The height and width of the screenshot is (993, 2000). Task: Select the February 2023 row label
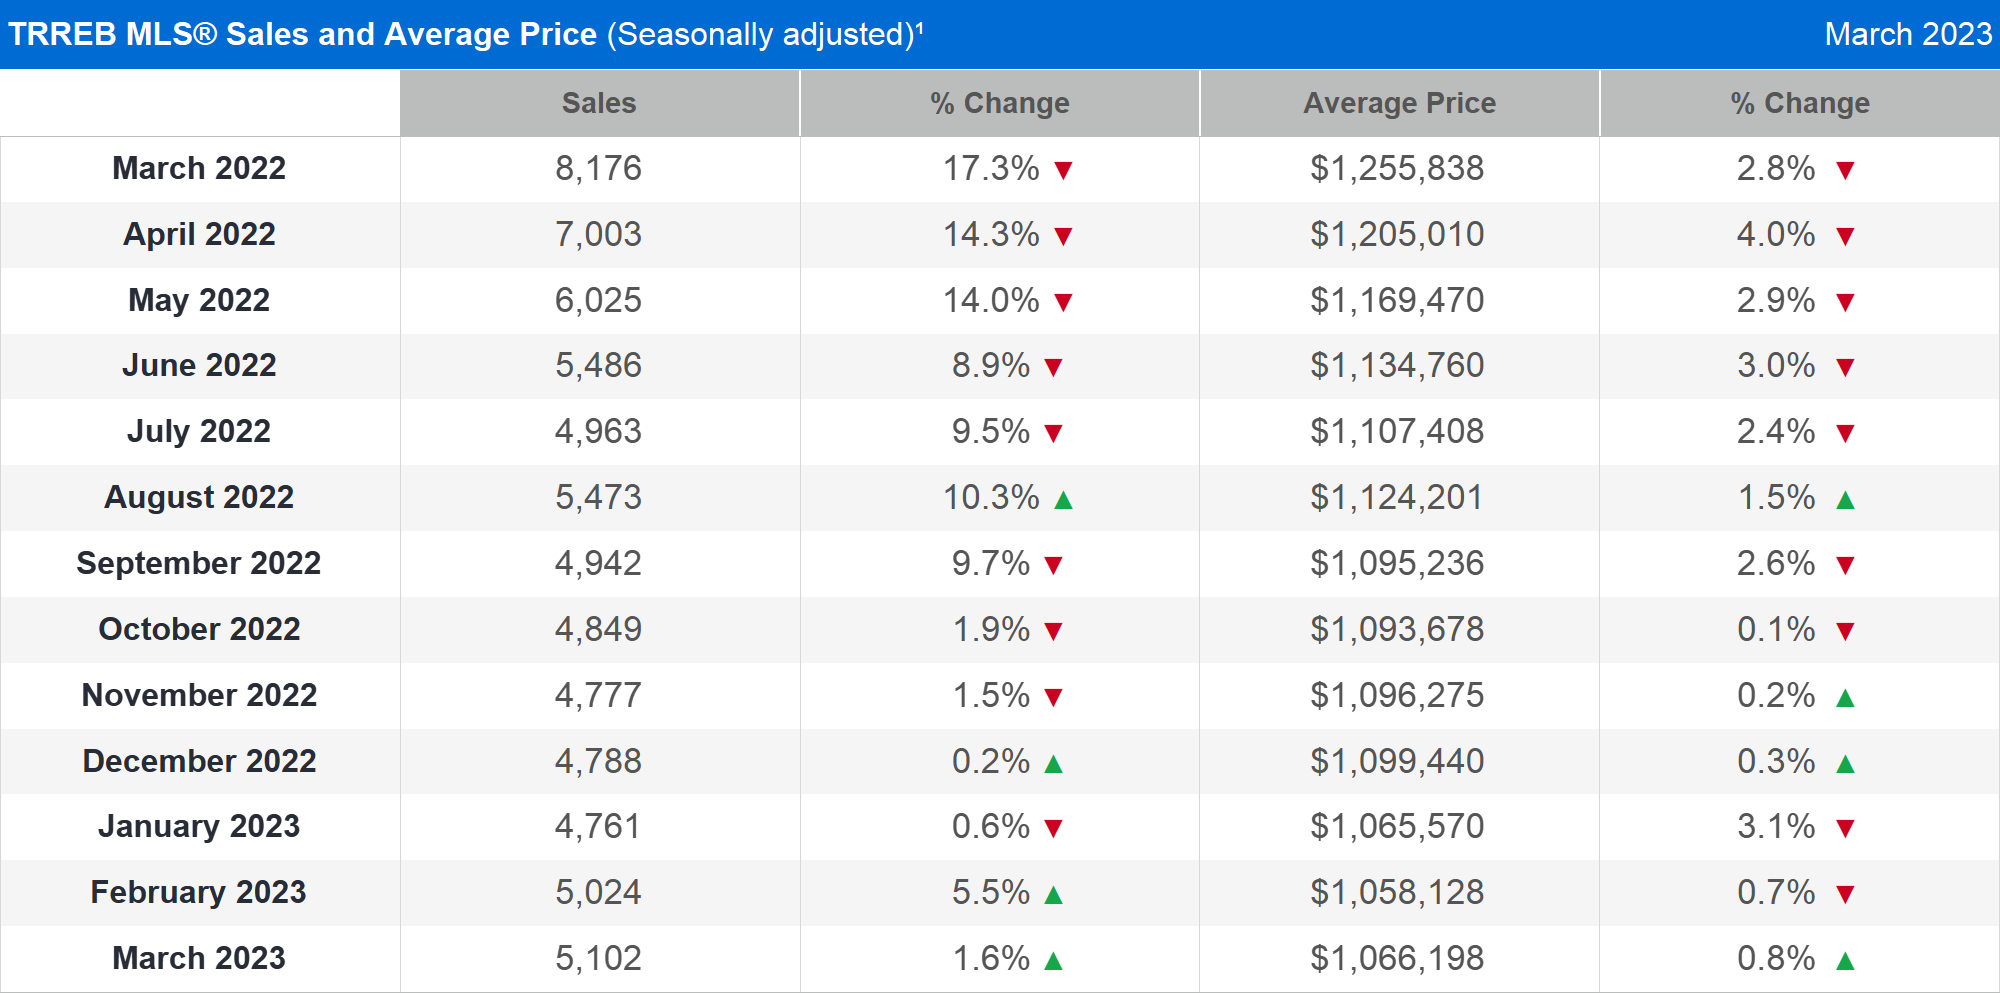(x=199, y=892)
